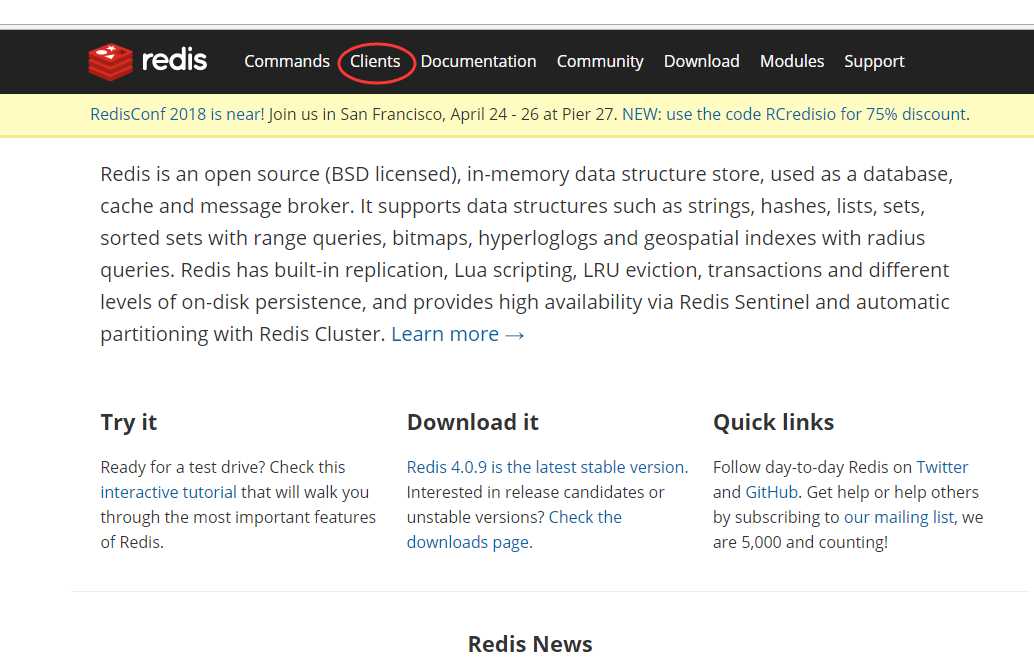Open the Clients page in navbar
Image resolution: width=1034 pixels, height=672 pixels.
coord(375,61)
